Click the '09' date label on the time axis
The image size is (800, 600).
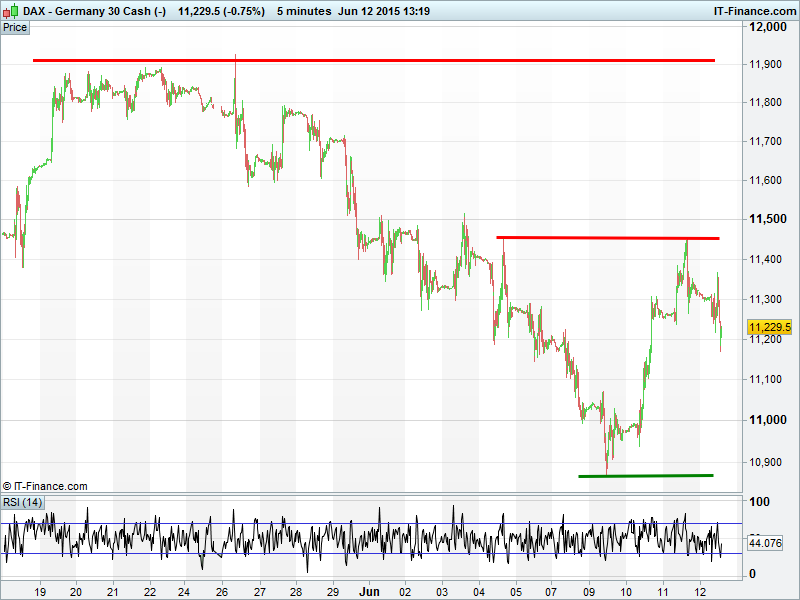coord(589,592)
